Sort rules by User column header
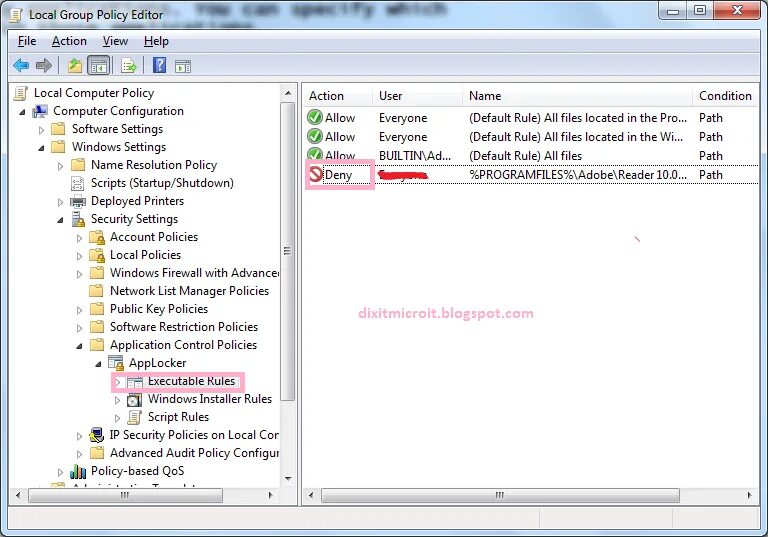The image size is (768, 537). [417, 96]
